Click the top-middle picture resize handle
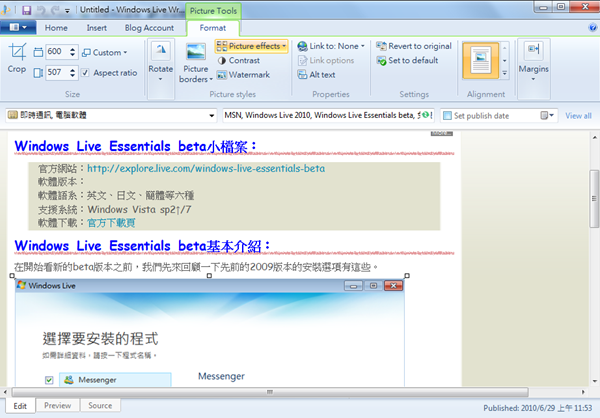The image size is (600, 418). pyautogui.click(x=209, y=276)
